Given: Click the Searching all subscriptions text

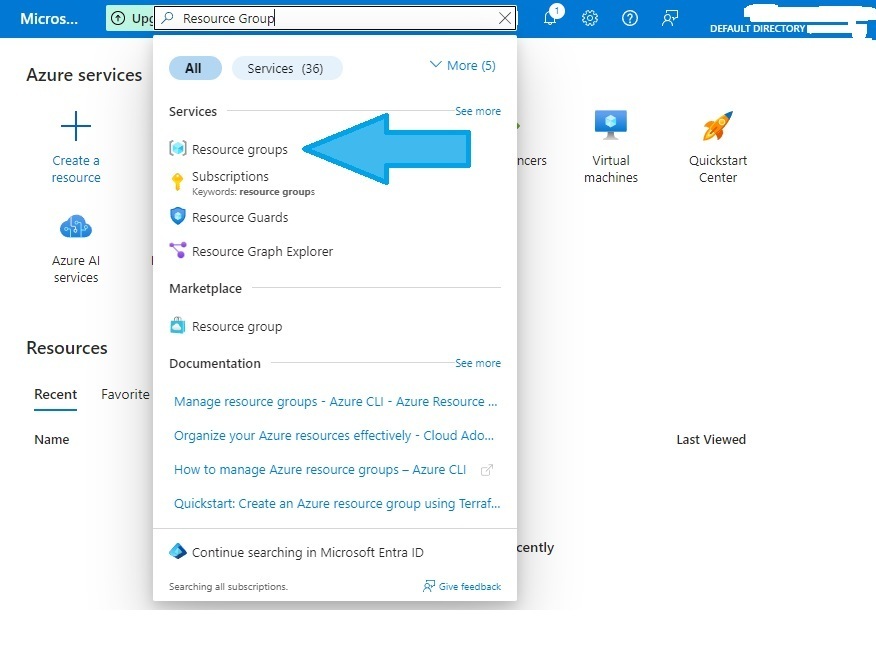Looking at the screenshot, I should coord(228,586).
